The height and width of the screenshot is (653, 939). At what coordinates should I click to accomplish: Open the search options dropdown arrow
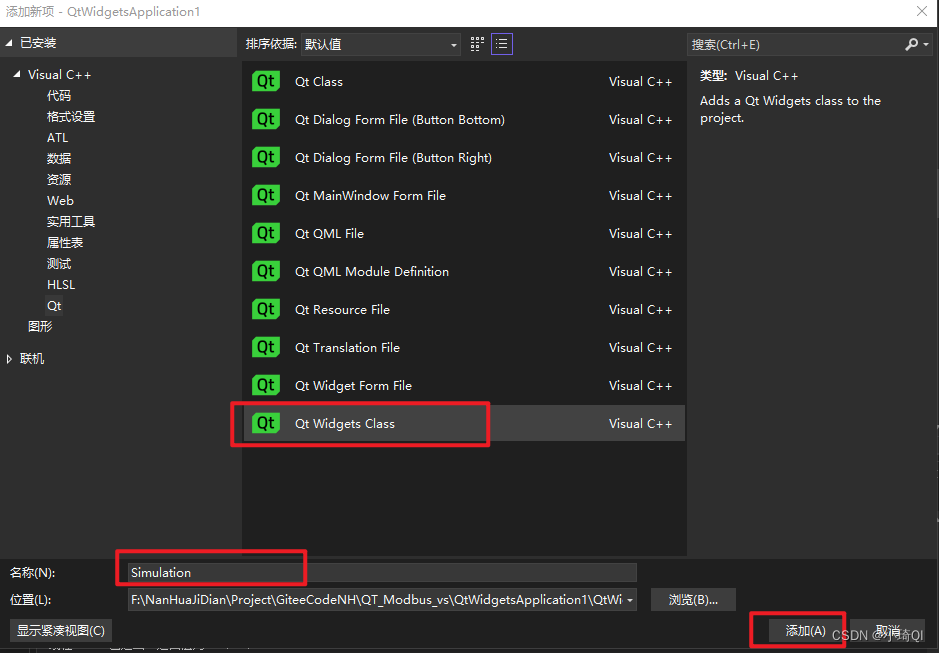[x=926, y=44]
